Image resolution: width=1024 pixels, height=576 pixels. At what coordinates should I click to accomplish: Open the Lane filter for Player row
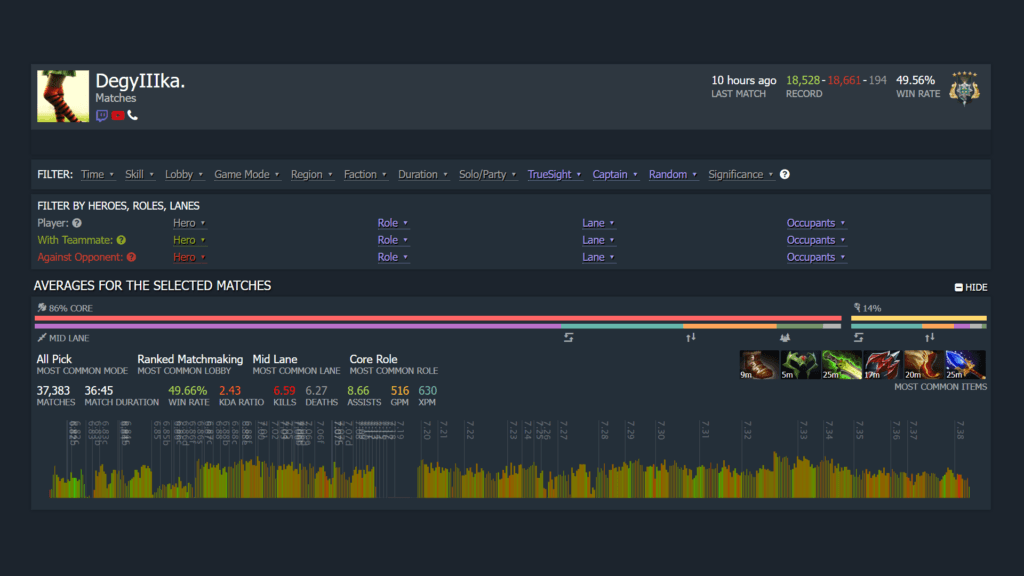pos(597,222)
